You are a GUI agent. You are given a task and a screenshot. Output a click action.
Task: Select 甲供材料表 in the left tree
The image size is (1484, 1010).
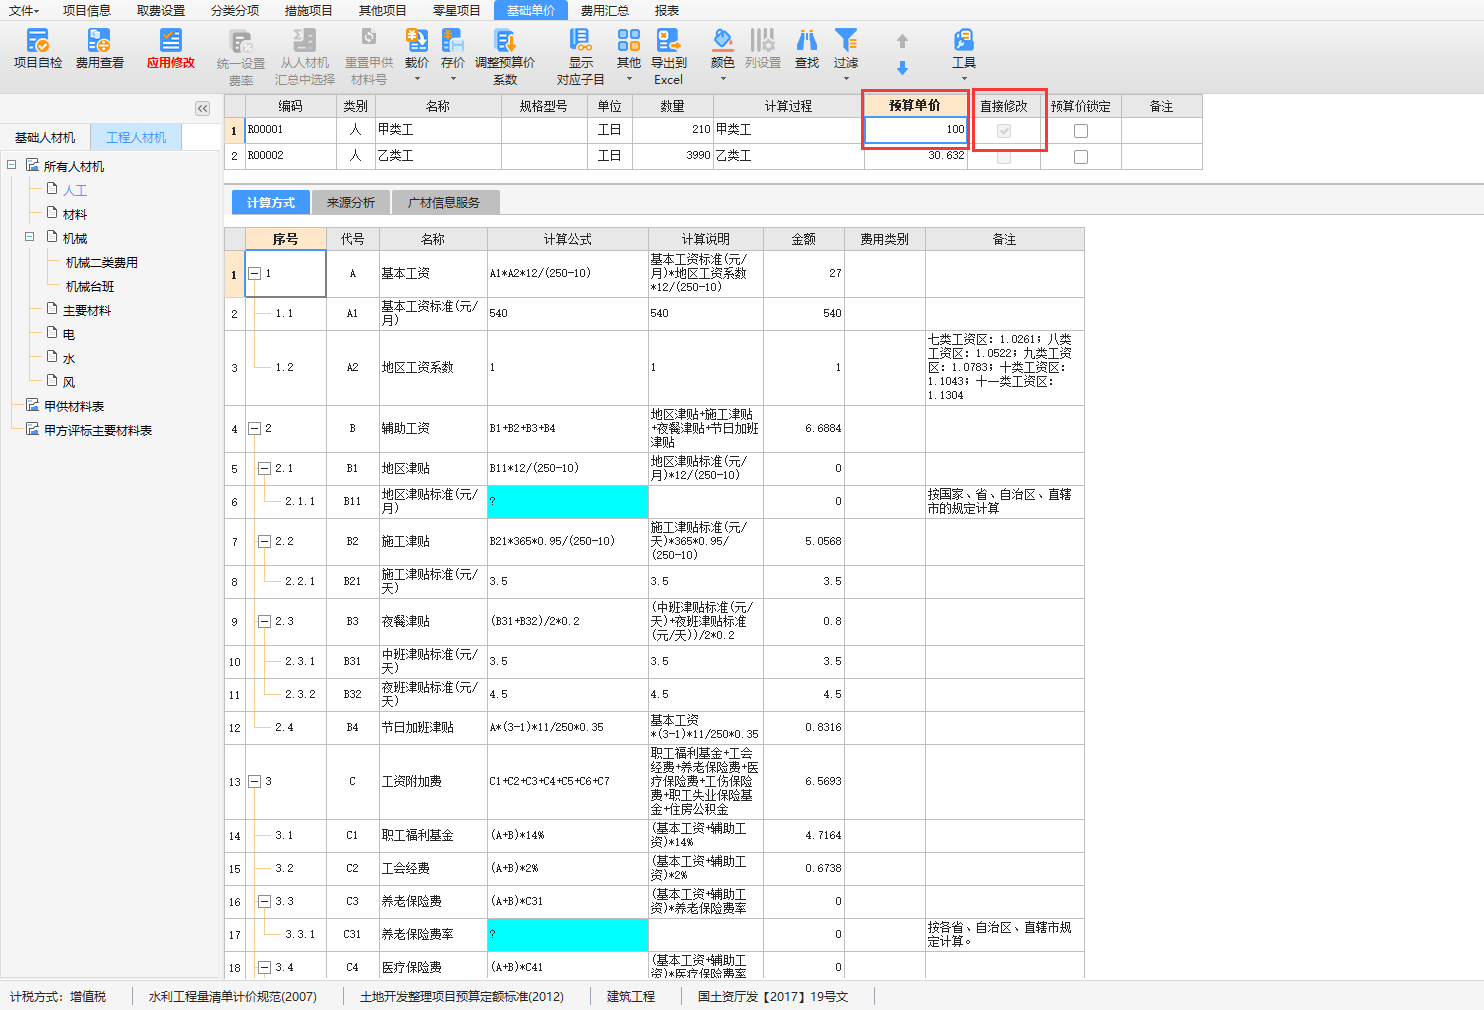[x=74, y=406]
